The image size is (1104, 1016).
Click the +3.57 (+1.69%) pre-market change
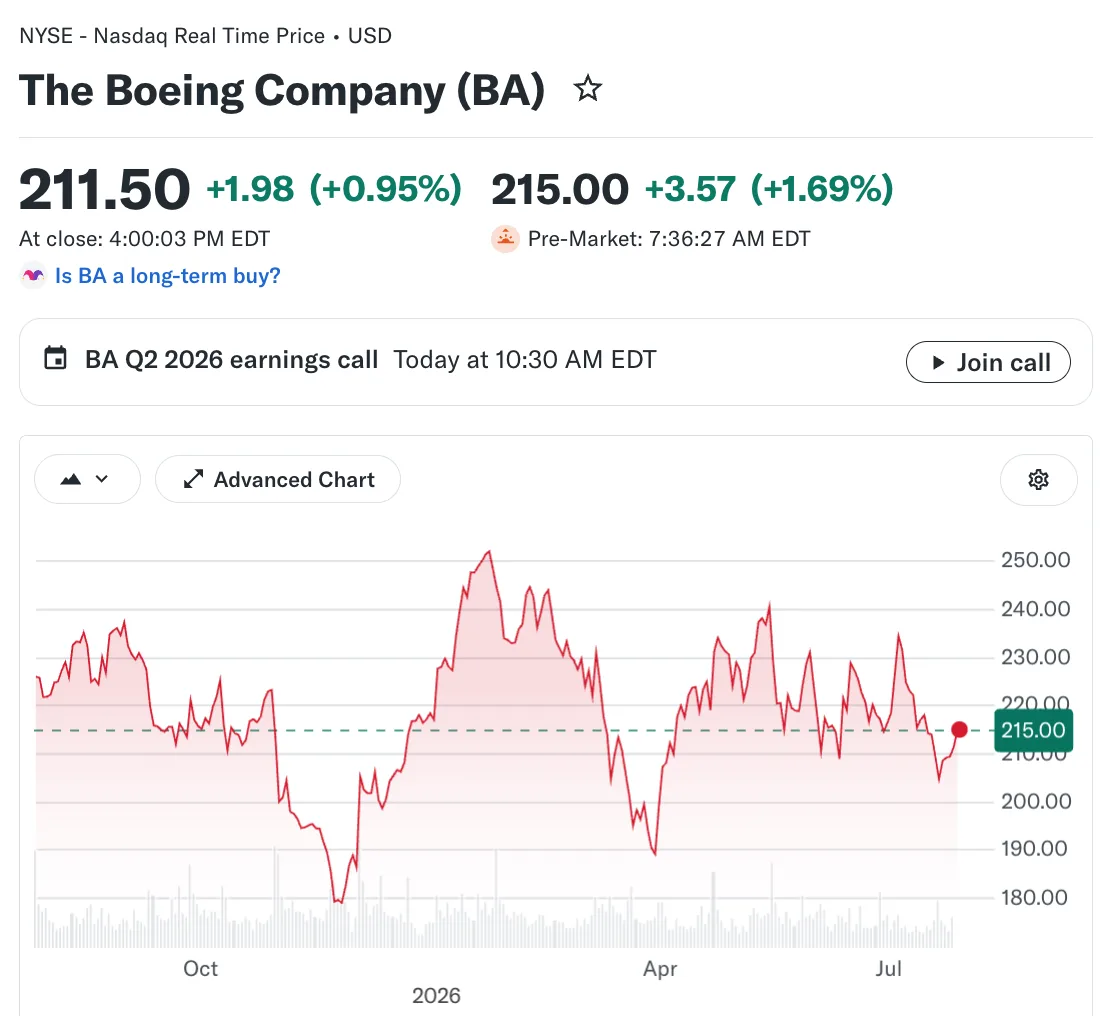pyautogui.click(x=769, y=189)
